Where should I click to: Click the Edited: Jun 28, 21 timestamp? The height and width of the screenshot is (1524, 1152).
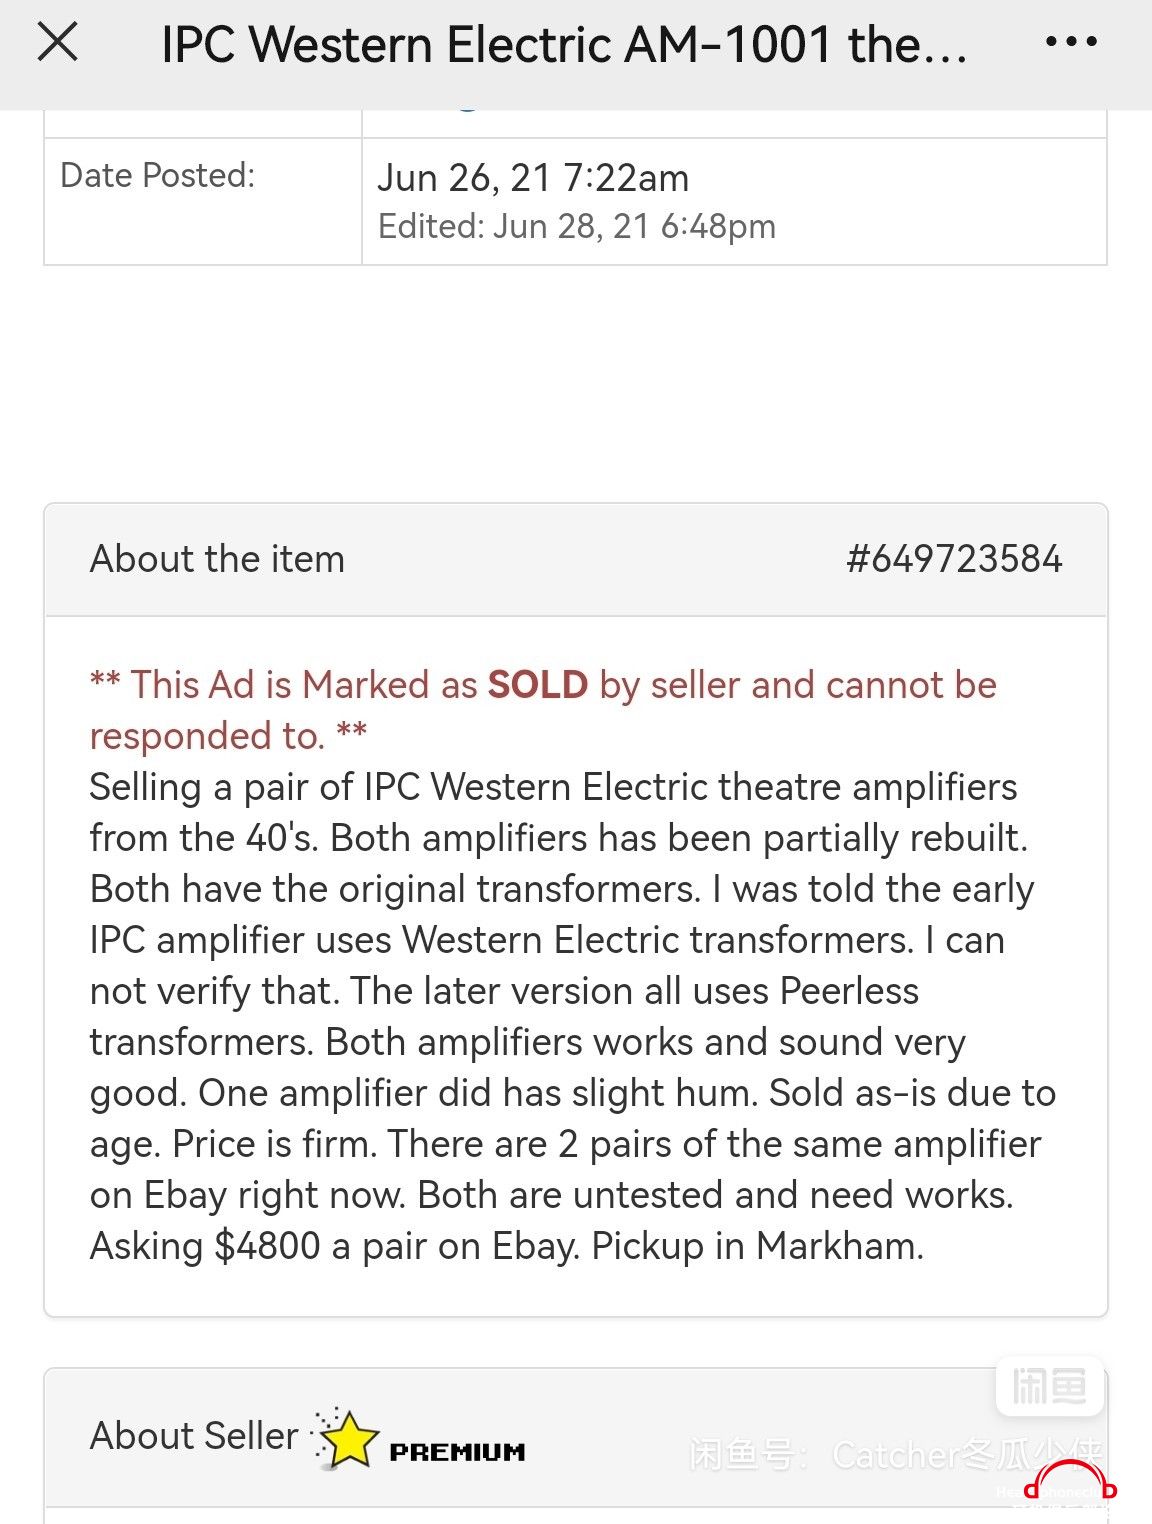[576, 226]
